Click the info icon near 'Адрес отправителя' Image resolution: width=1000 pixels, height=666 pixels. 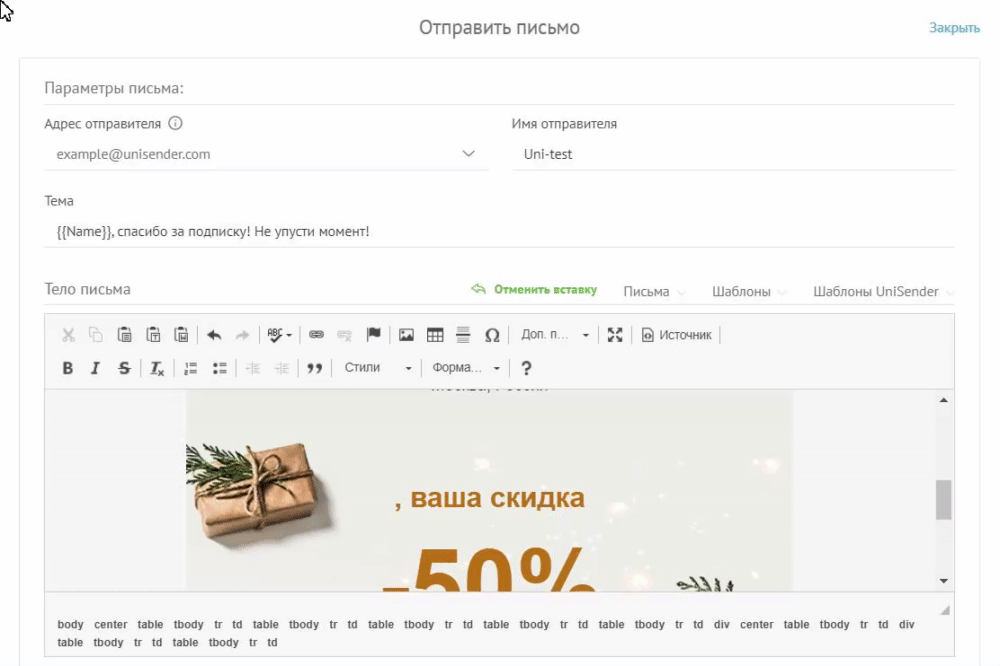tap(175, 123)
